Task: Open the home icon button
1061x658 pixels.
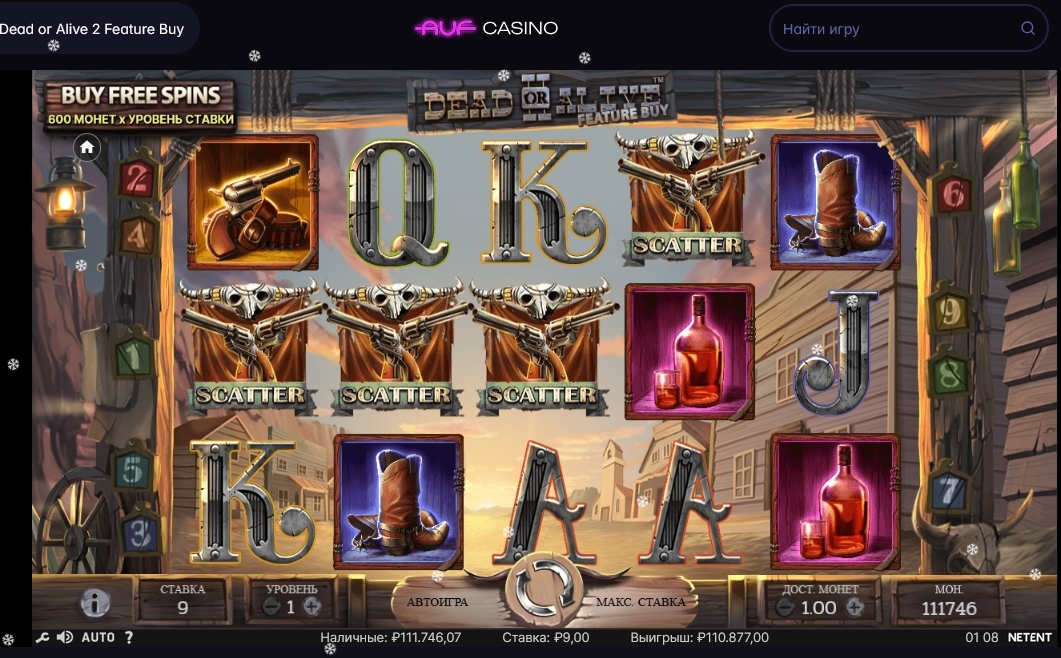Action: 87,148
